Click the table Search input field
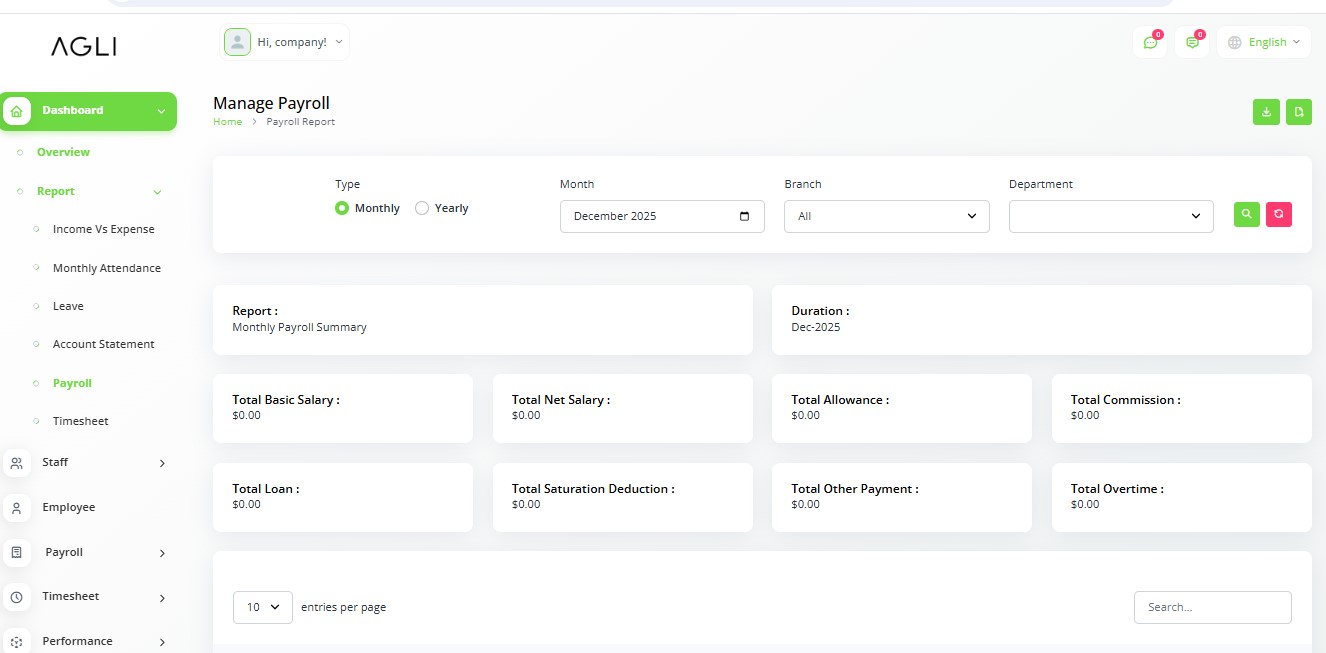 tap(1212, 607)
